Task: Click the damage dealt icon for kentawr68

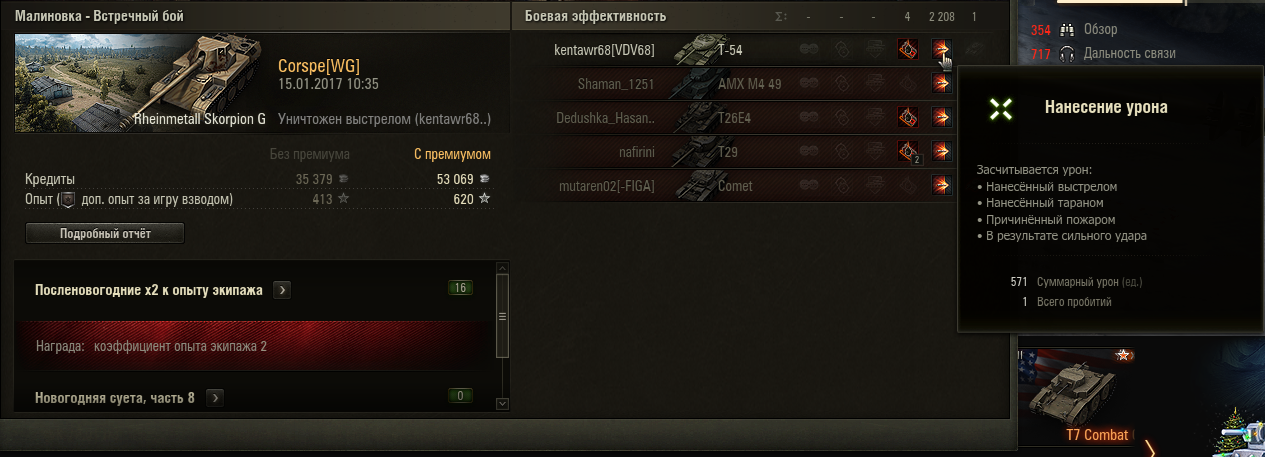Action: [x=941, y=50]
